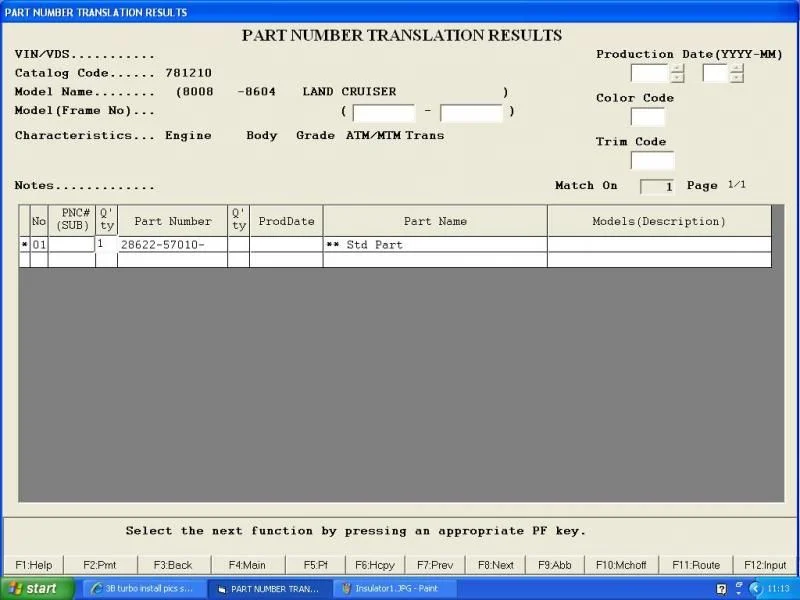Click the Page 1/1 indicator

coord(716,185)
